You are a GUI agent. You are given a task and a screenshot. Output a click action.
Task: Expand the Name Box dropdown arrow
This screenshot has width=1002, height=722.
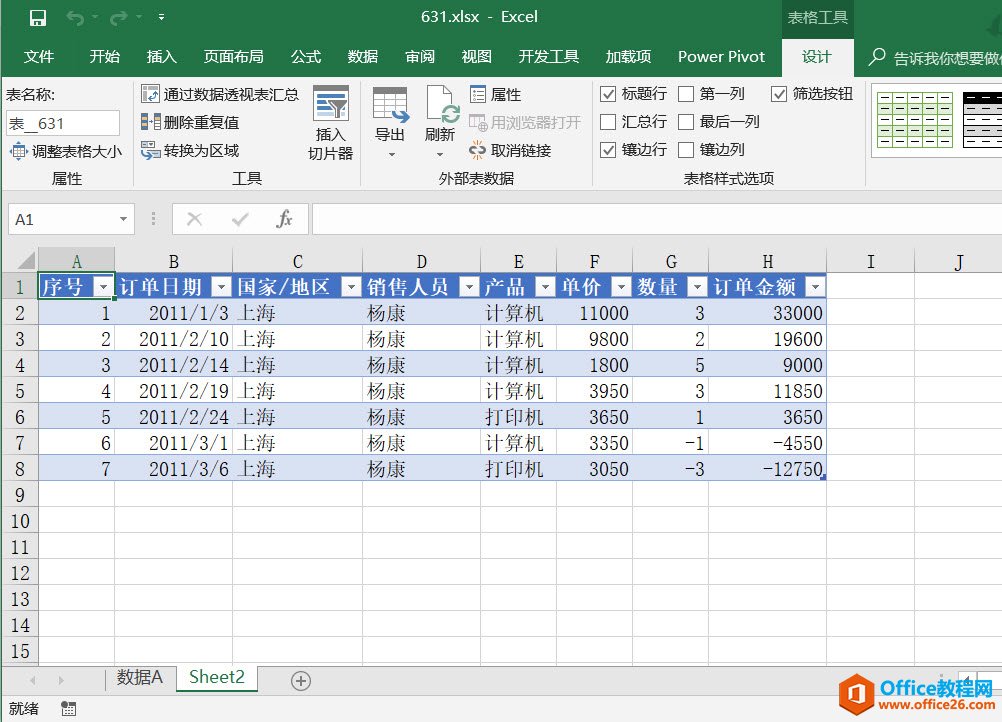[123, 219]
